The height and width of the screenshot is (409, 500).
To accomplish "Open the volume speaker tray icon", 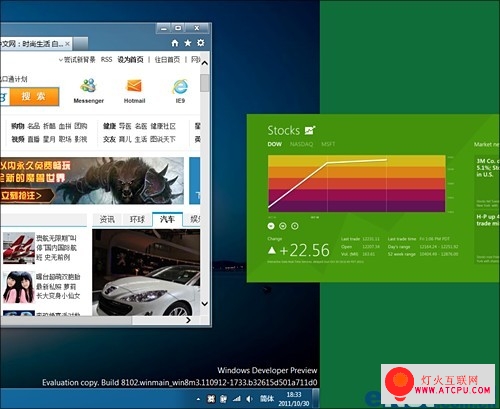I will coord(250,399).
